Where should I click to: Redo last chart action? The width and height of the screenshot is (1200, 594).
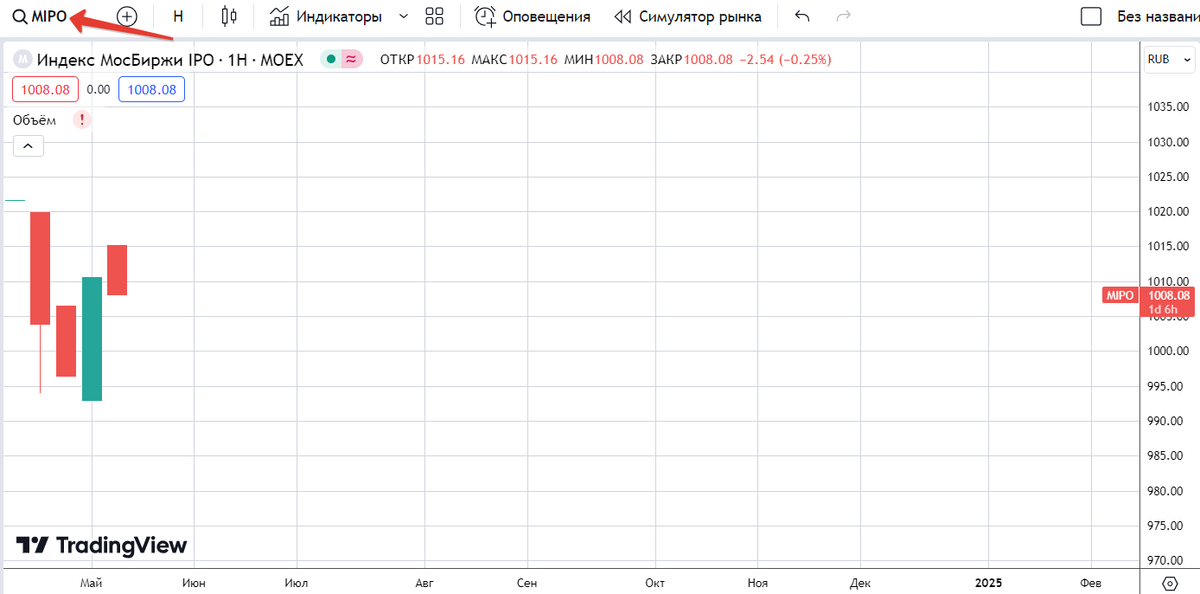click(843, 16)
